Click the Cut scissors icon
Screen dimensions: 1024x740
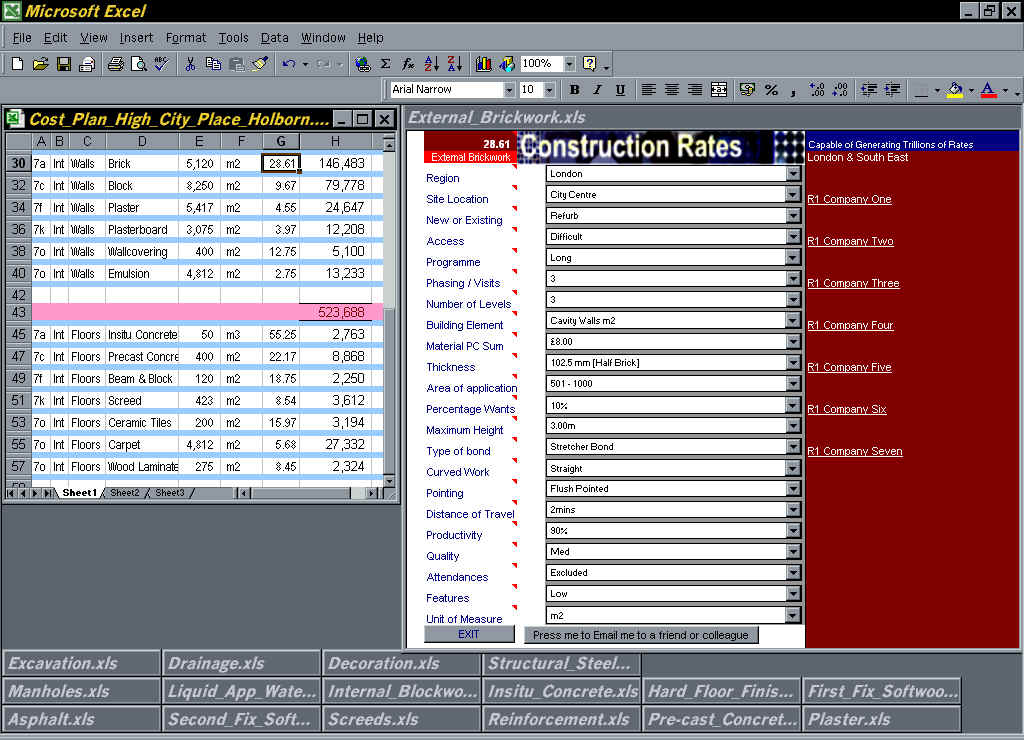[x=190, y=64]
